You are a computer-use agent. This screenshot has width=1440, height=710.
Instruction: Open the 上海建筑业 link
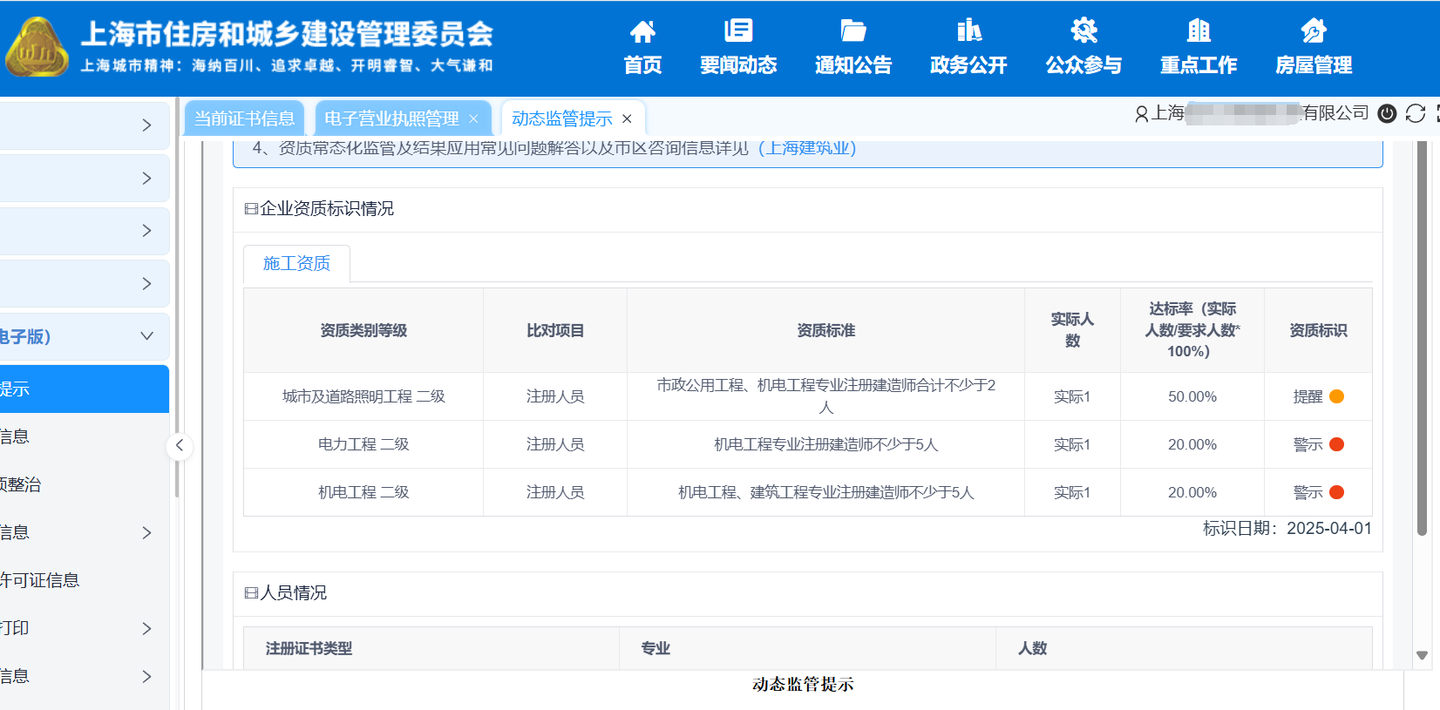[x=806, y=148]
